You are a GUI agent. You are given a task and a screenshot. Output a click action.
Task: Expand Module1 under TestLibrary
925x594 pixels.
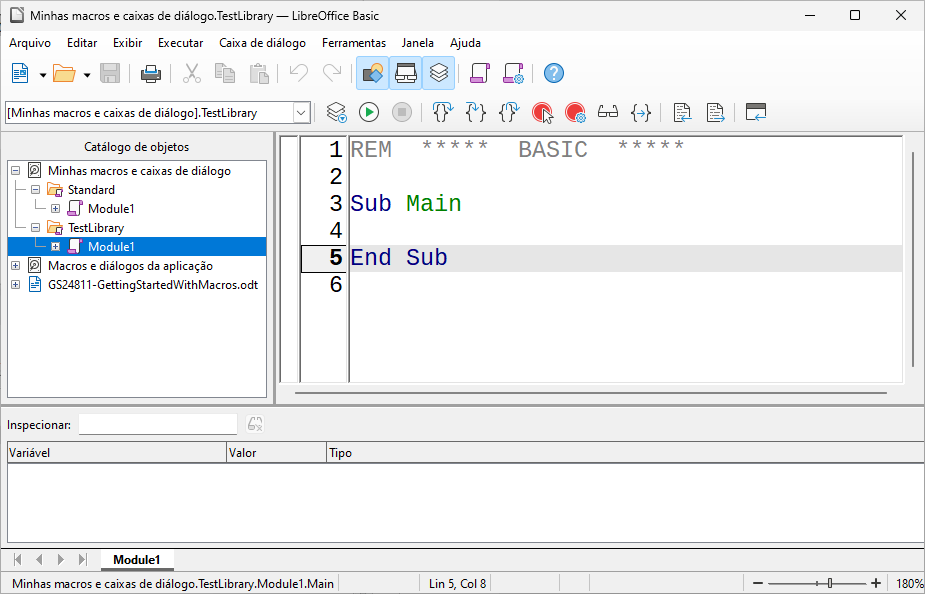point(55,247)
